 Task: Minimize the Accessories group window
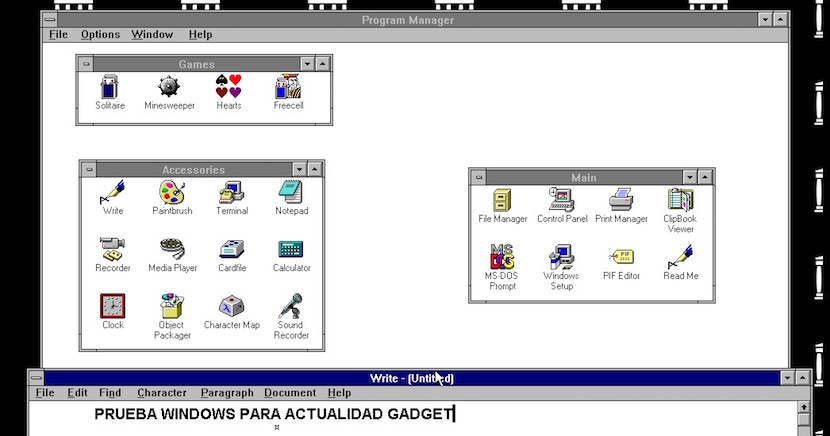300,169
